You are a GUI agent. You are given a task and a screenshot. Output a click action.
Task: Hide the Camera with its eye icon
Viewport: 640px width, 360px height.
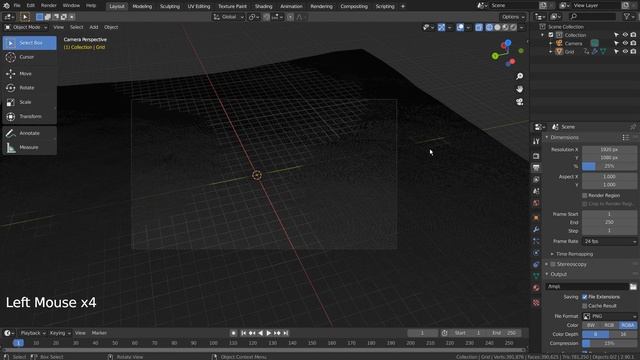coord(625,43)
